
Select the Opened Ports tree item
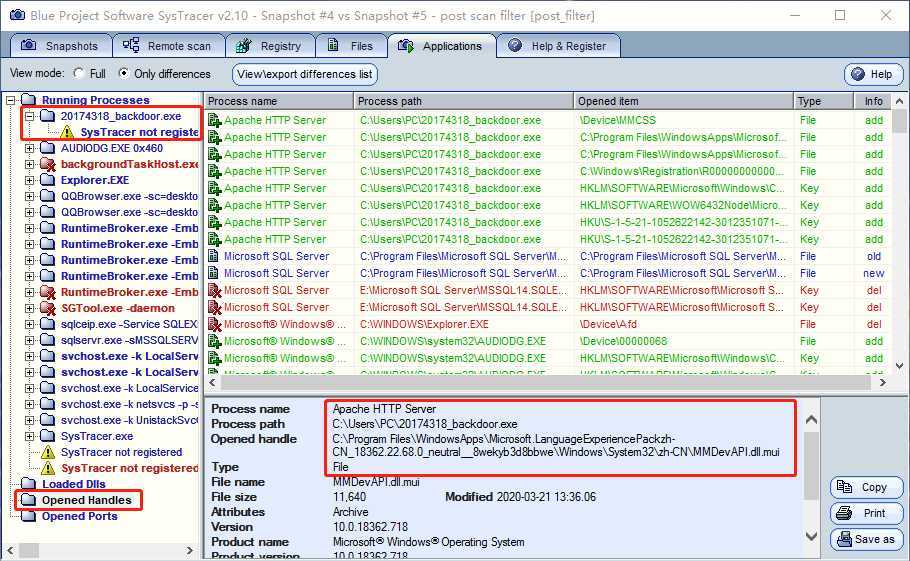pyautogui.click(x=80, y=516)
